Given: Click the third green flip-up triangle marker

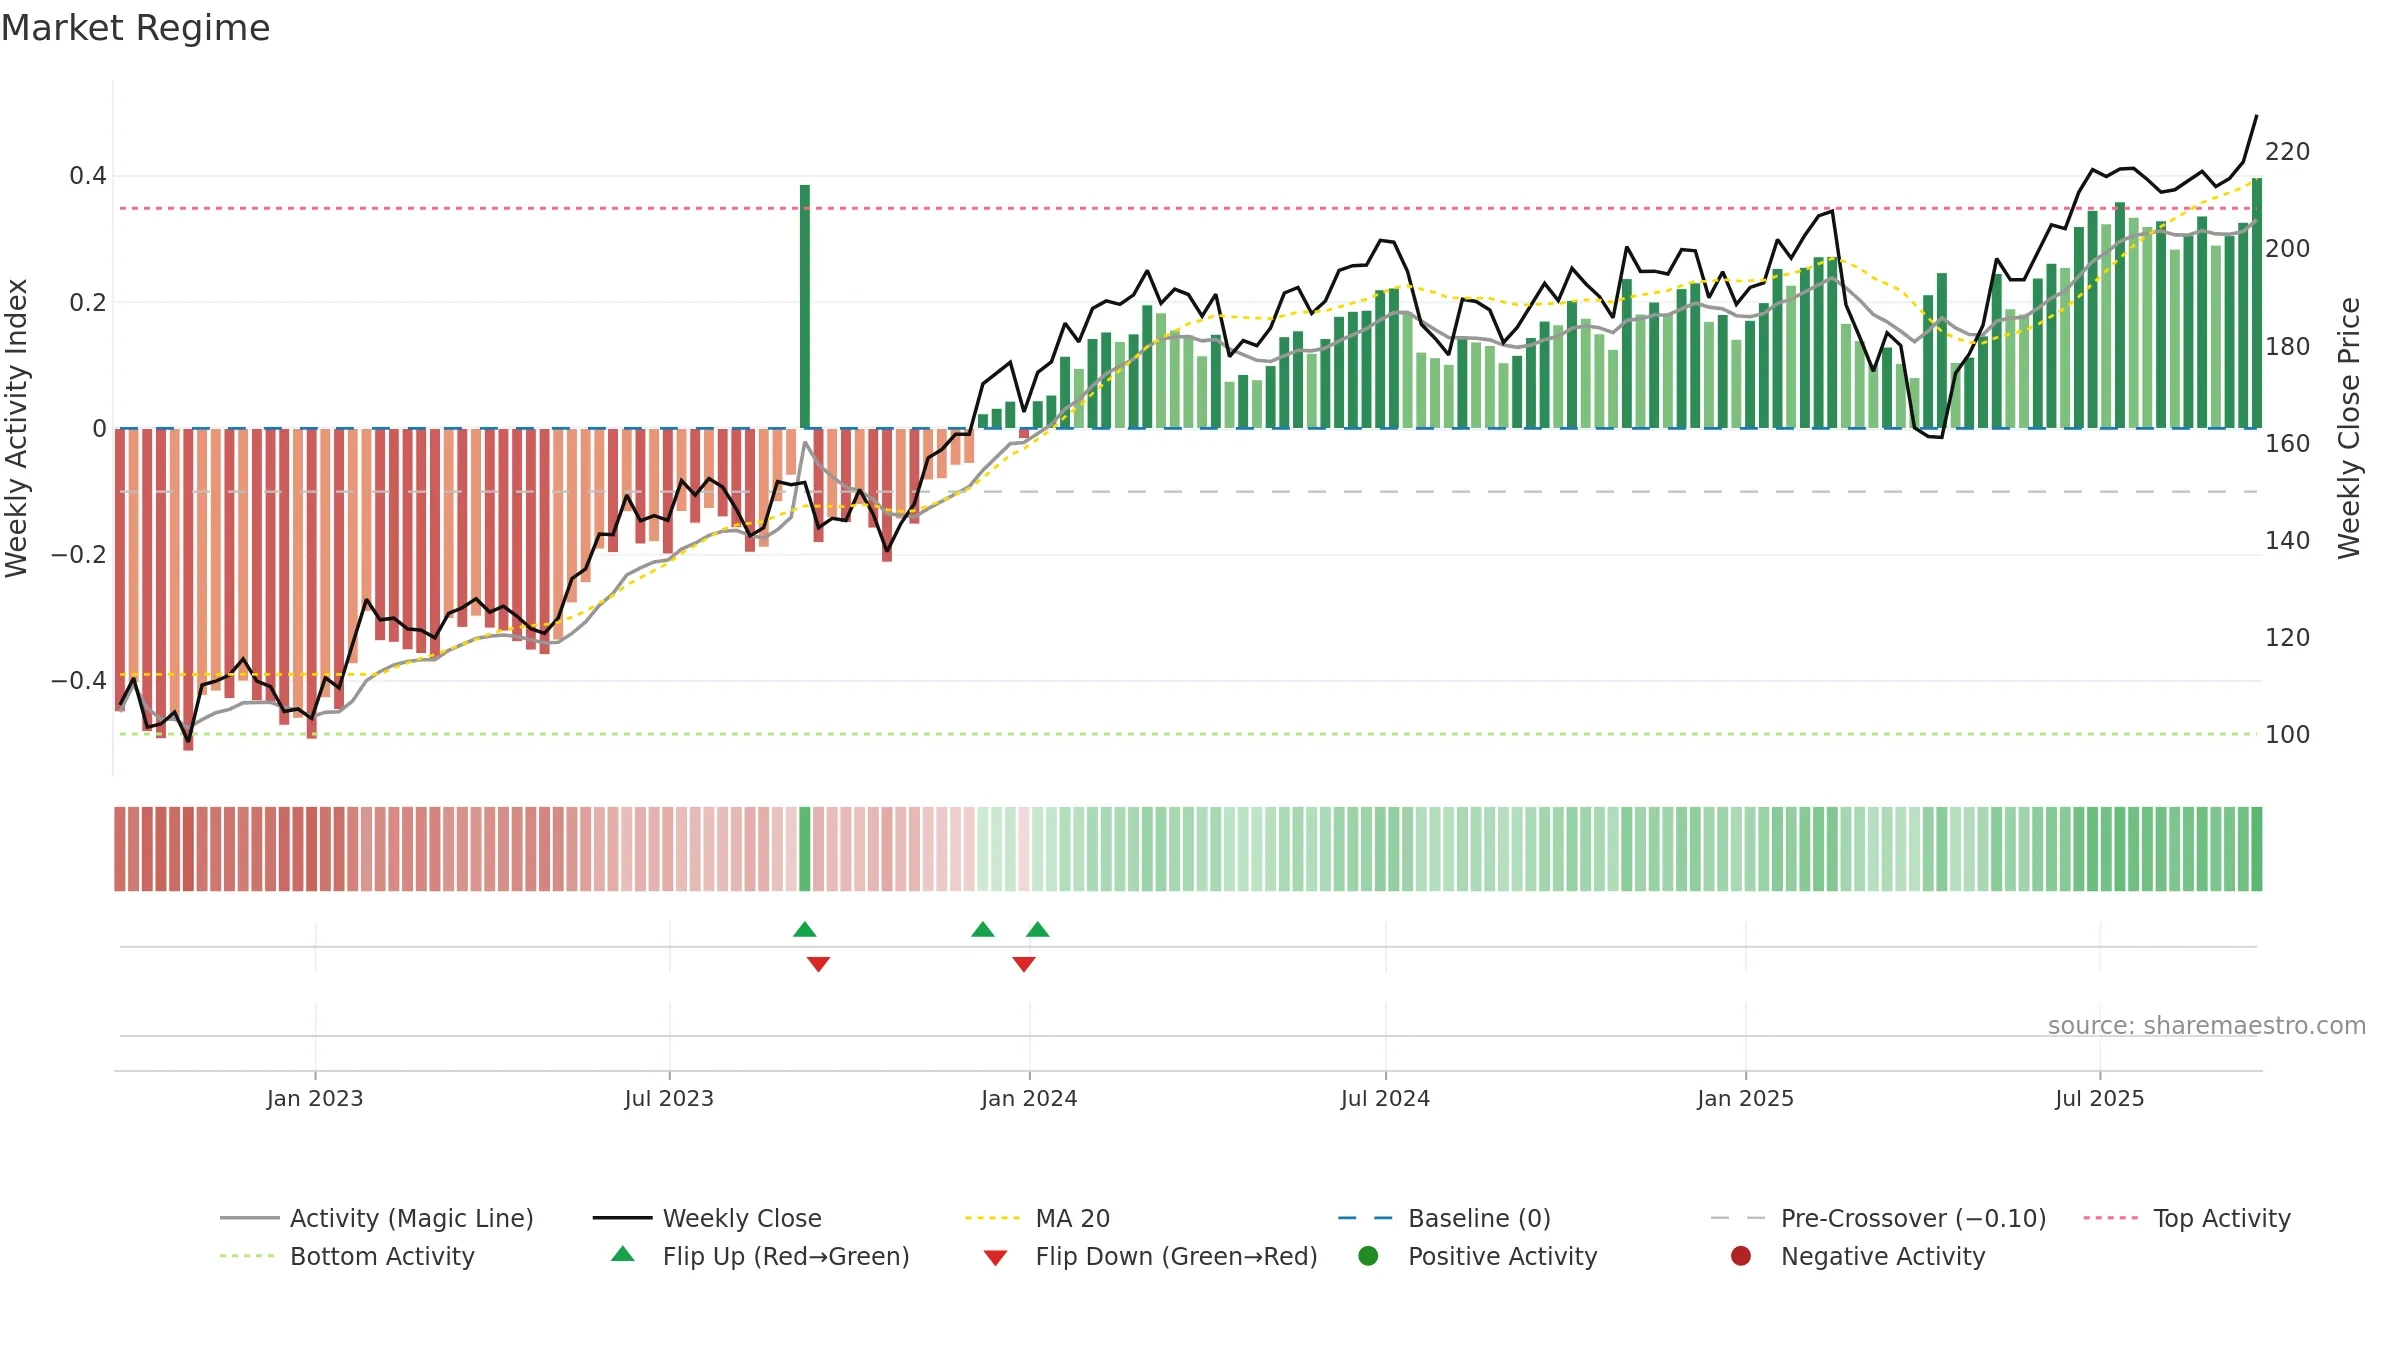Looking at the screenshot, I should click(1038, 930).
